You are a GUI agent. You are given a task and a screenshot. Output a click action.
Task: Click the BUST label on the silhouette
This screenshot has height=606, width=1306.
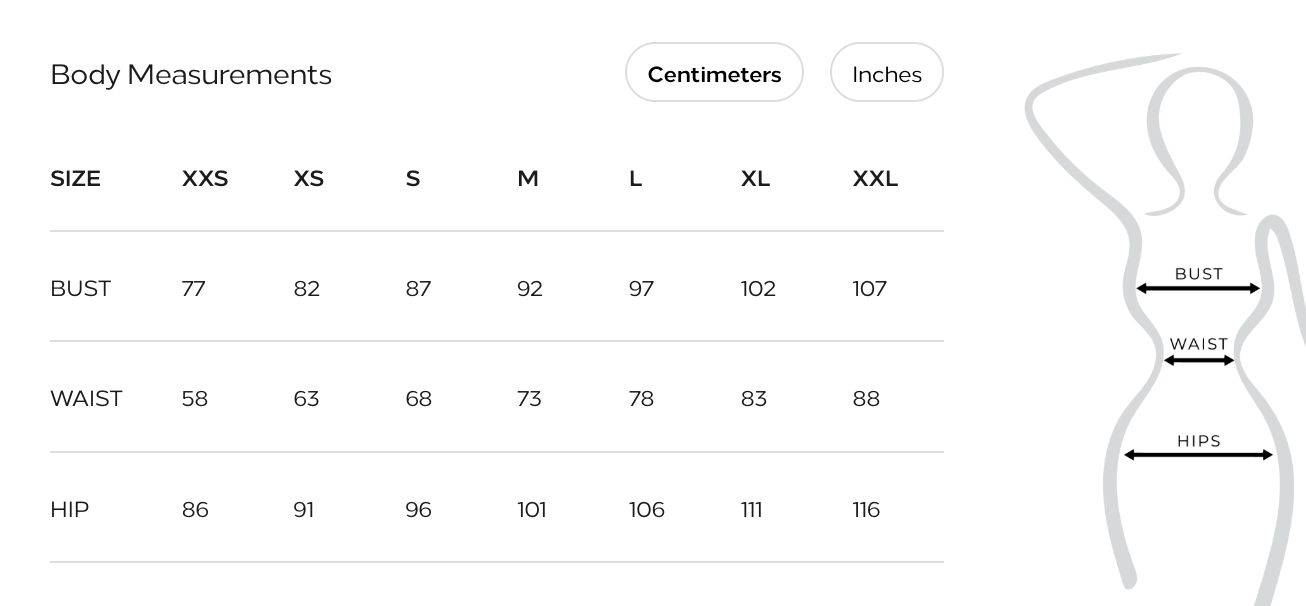click(1198, 273)
